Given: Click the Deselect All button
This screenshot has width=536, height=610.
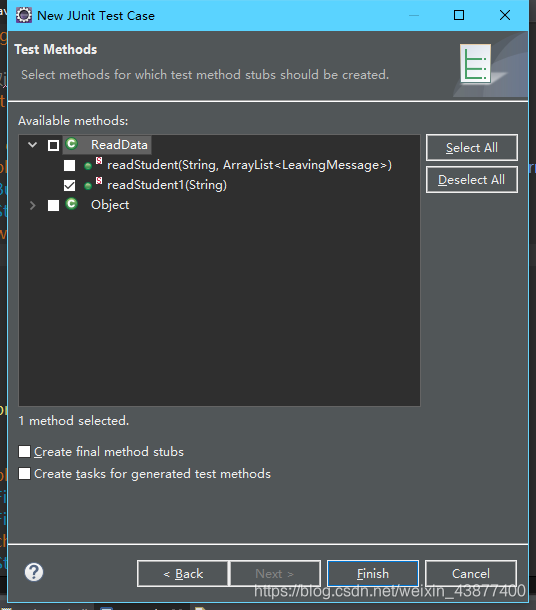Looking at the screenshot, I should pyautogui.click(x=472, y=179).
